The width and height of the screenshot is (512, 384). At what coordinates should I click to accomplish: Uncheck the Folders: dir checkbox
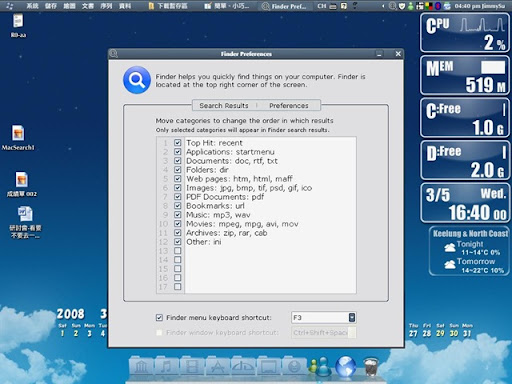coord(177,170)
